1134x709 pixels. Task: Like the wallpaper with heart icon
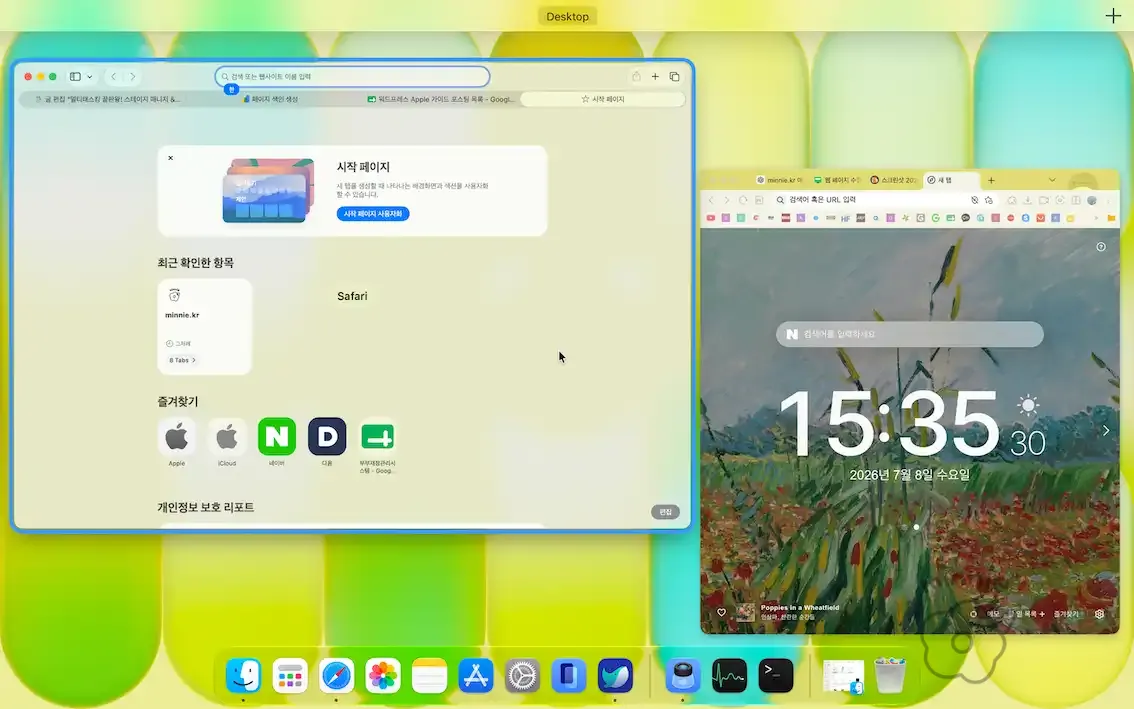click(721, 613)
